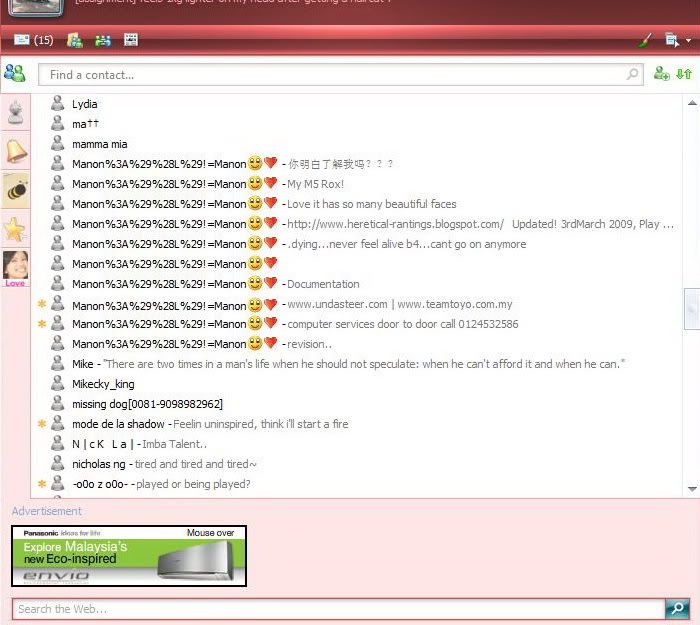
Task: Select Manon contact with '.dying...never feel alive' status
Action: (x=299, y=244)
